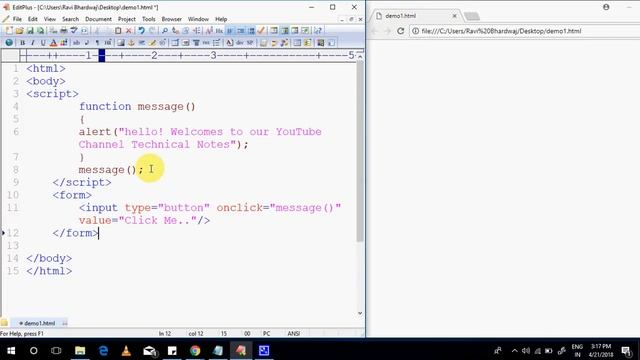Image resolution: width=640 pixels, height=360 pixels.
Task: Toggle the Word wrap toolbar button
Action: pyautogui.click(x=229, y=31)
